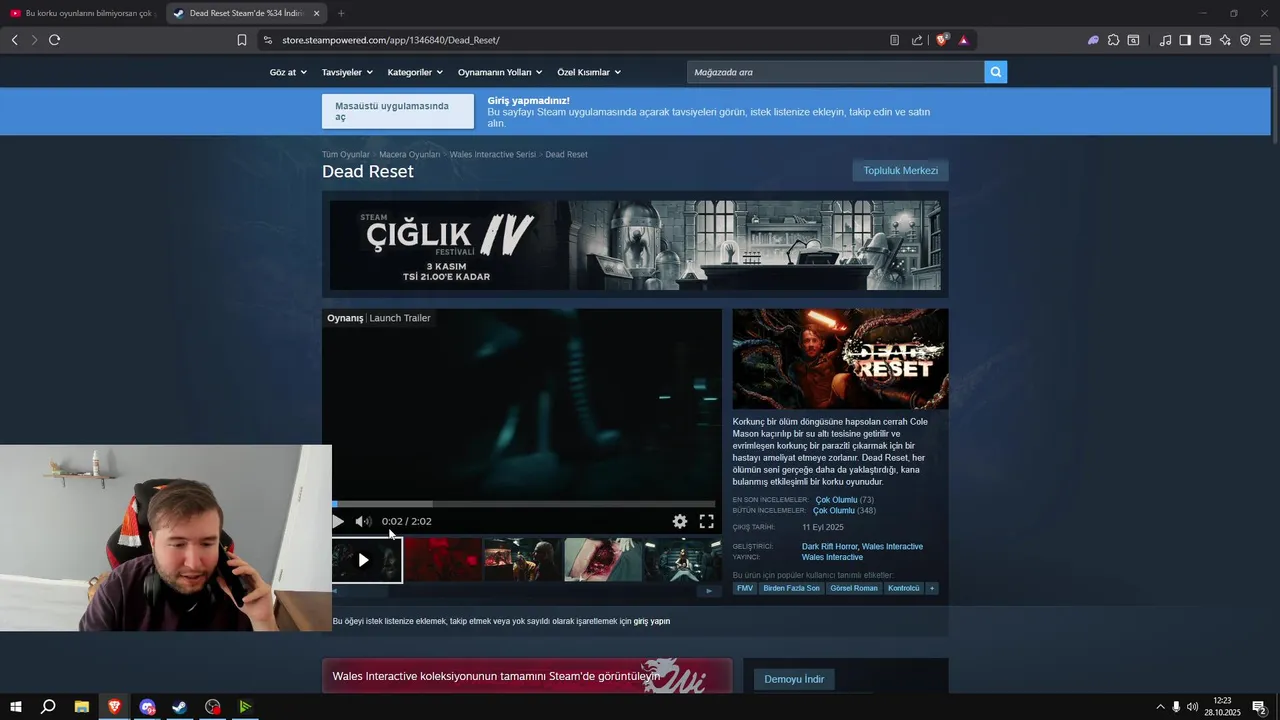Open the Dark Rift Horror developer link
1280x720 pixels.
click(x=829, y=546)
